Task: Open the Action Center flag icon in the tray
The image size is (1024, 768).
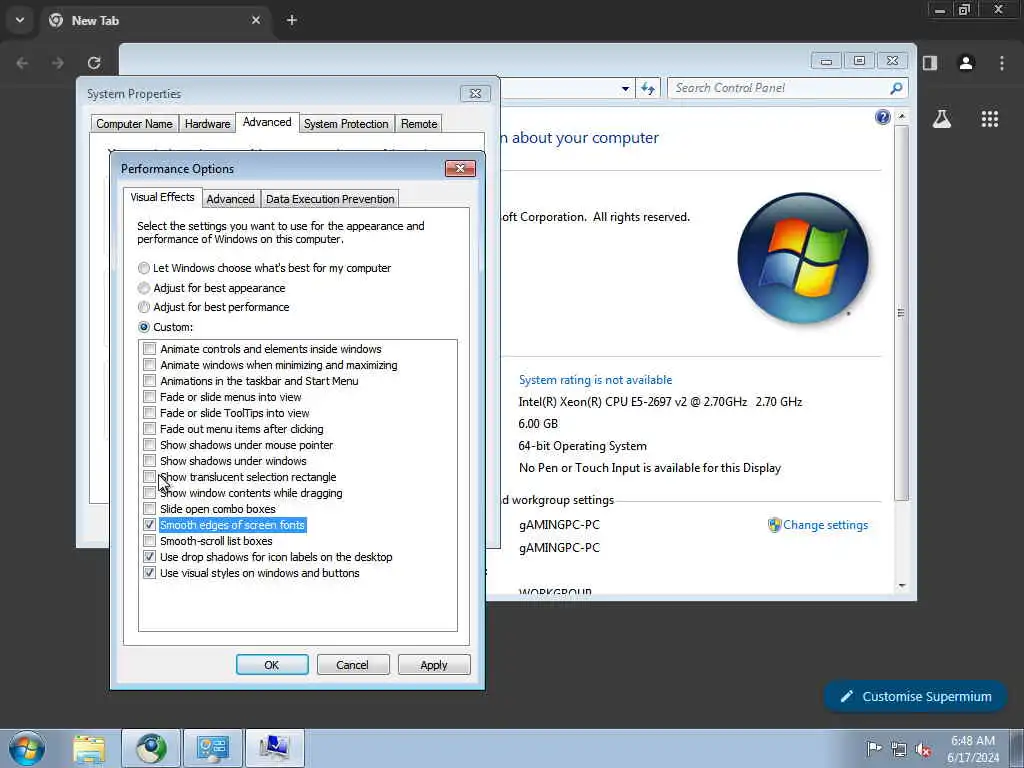Action: tap(874, 748)
